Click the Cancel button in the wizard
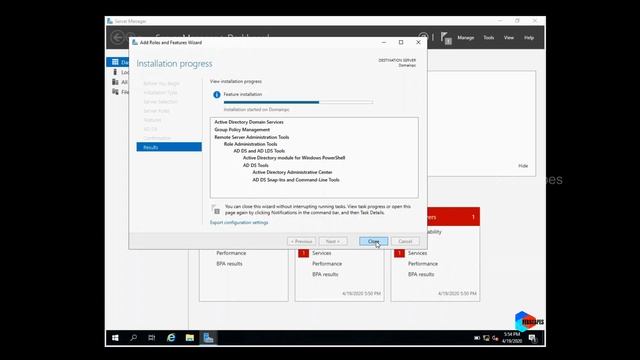This screenshot has width=640, height=360. pos(405,241)
